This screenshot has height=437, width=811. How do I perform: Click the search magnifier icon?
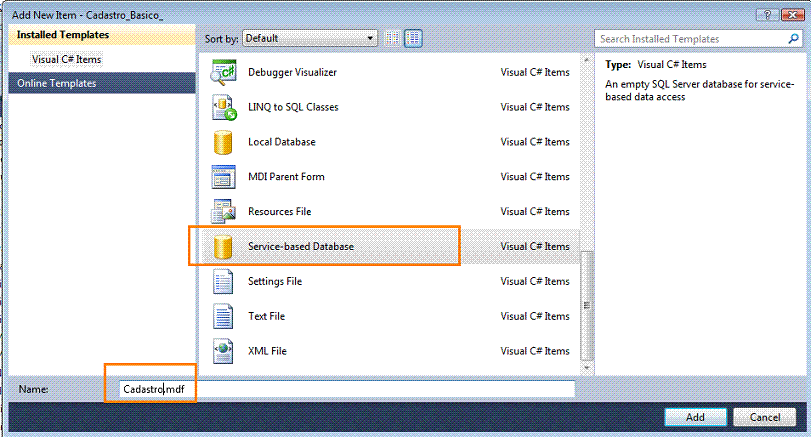[x=793, y=39]
